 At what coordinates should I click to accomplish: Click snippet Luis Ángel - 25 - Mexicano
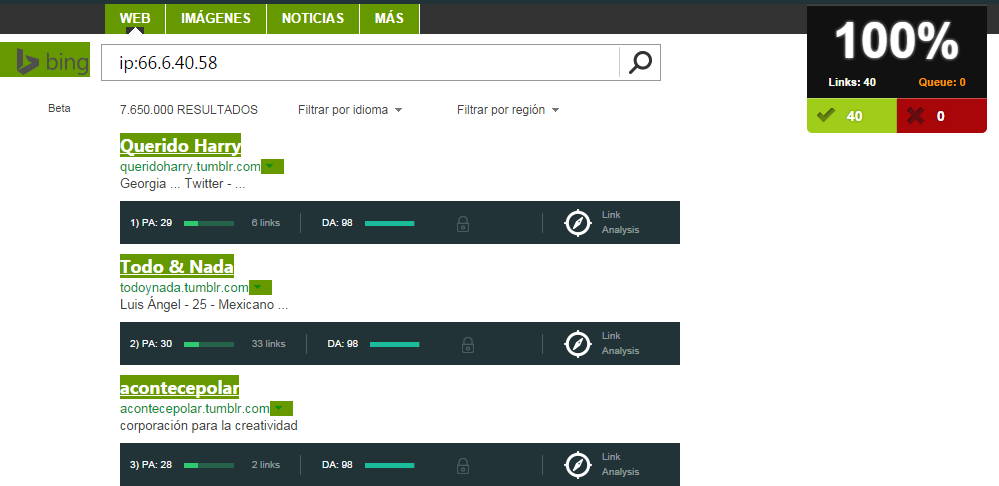(x=204, y=305)
